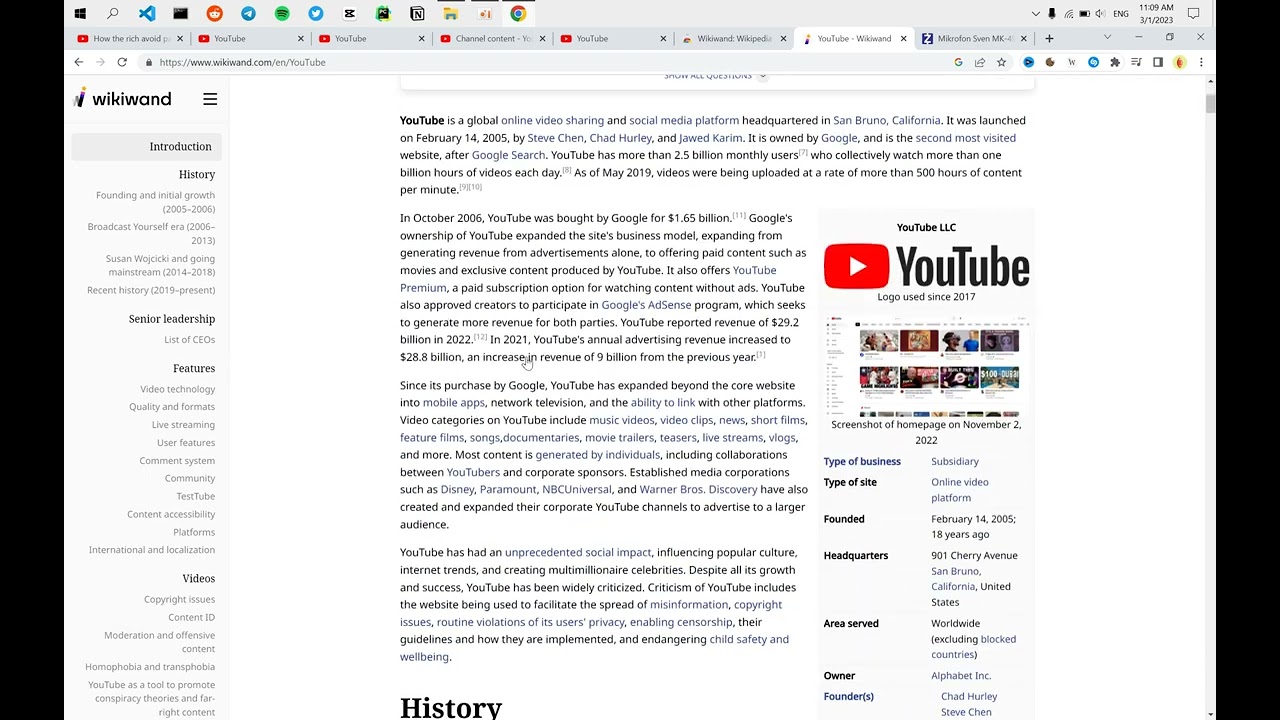This screenshot has height=720, width=1280.
Task: Click the Wikiwand logo
Action: [122, 98]
